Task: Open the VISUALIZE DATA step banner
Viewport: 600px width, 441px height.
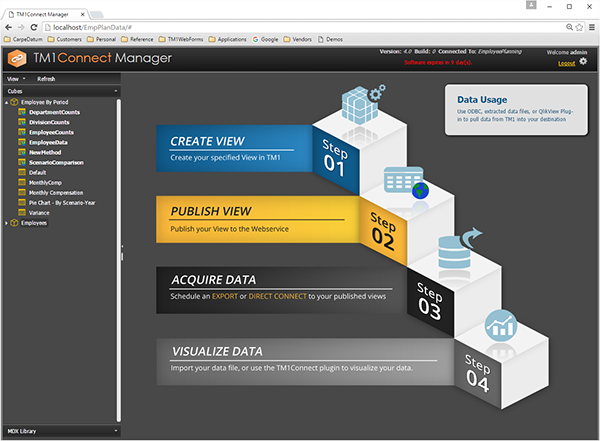Action: [305, 361]
